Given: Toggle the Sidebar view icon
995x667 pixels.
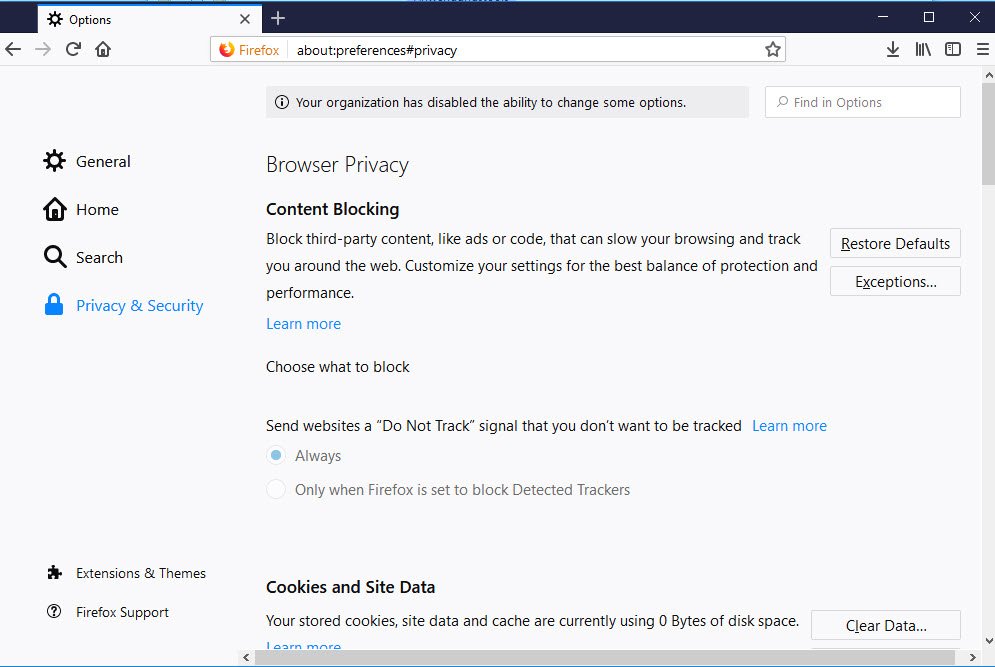Looking at the screenshot, I should [953, 49].
